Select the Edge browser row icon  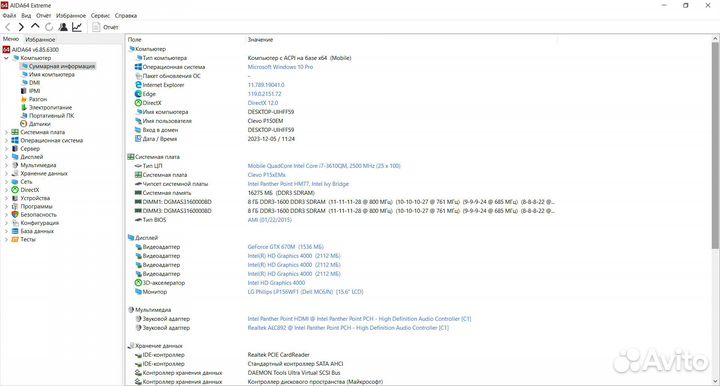pyautogui.click(x=138, y=94)
